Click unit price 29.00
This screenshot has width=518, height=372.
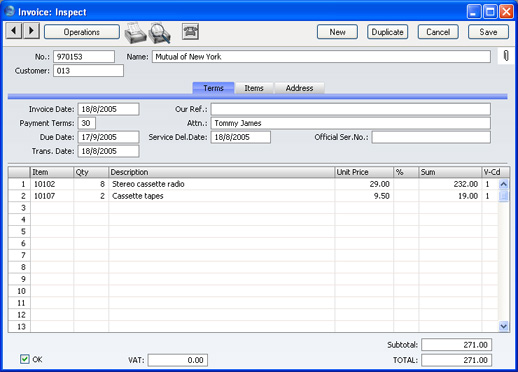380,184
